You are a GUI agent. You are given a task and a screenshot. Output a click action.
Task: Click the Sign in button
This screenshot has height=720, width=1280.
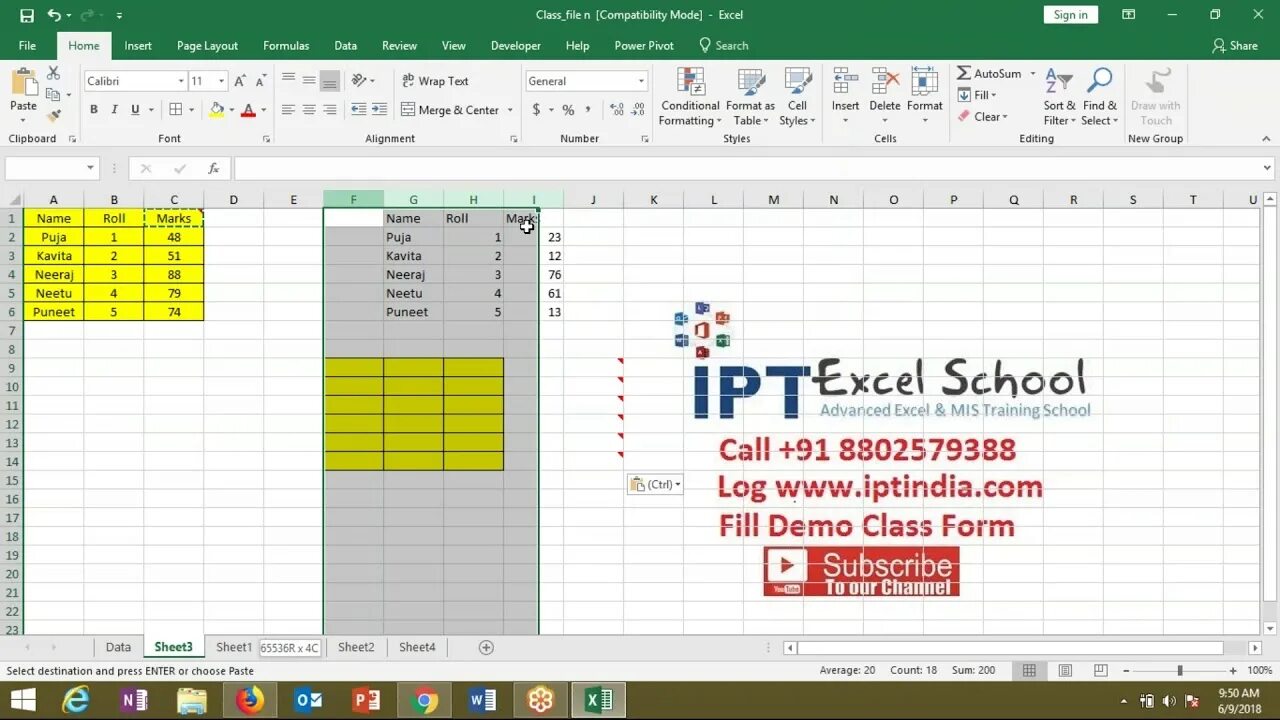[x=1071, y=15]
